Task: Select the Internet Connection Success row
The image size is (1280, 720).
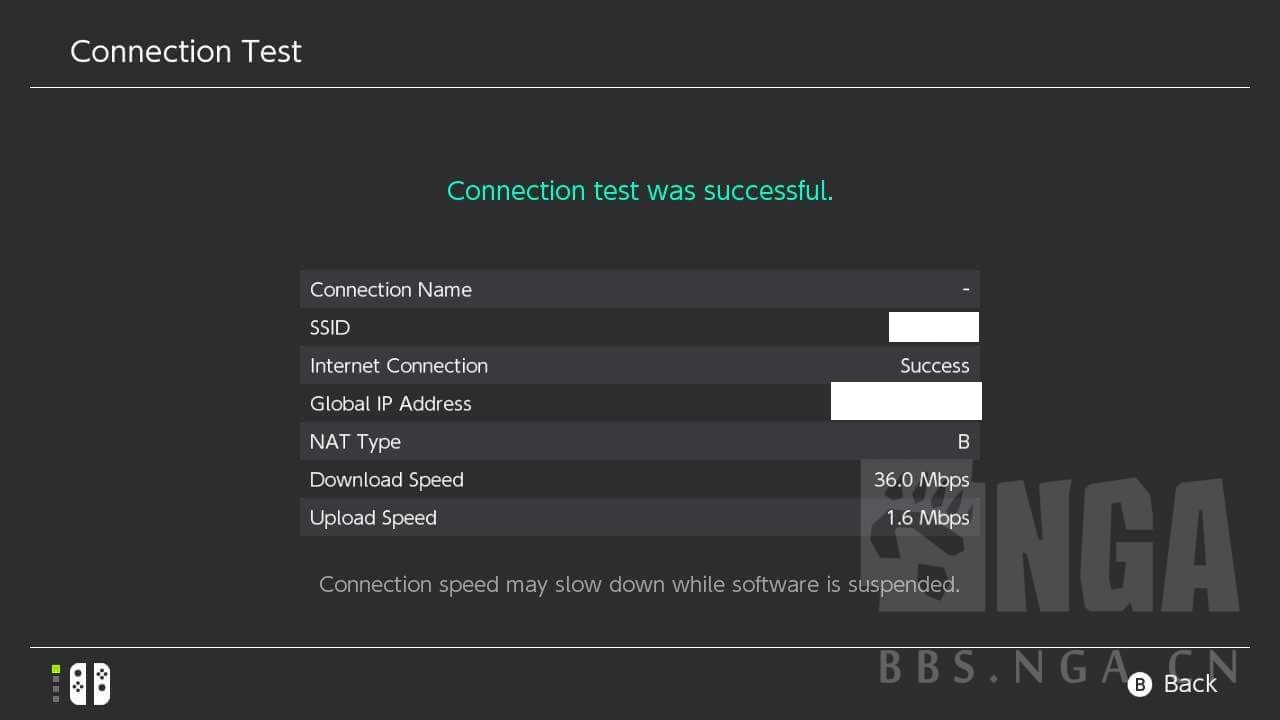Action: (x=640, y=365)
